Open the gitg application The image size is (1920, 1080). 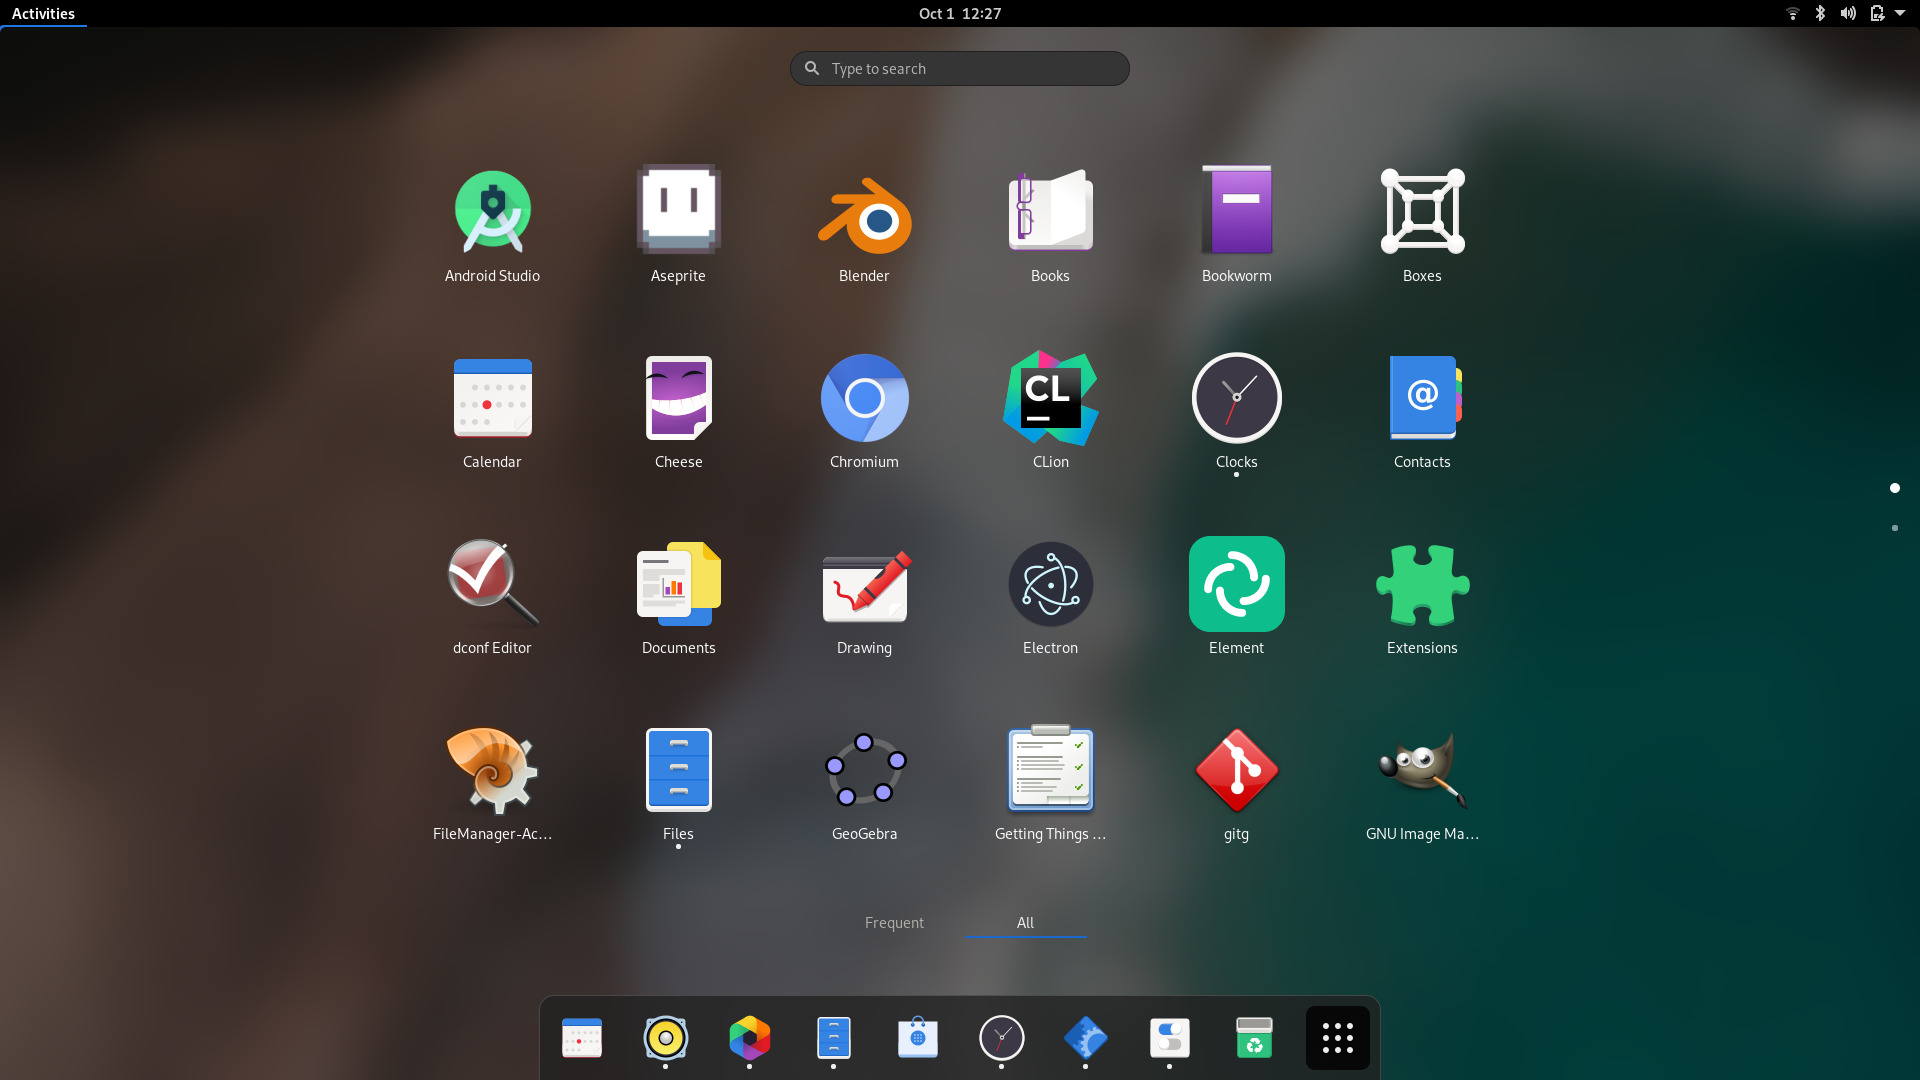[1236, 771]
